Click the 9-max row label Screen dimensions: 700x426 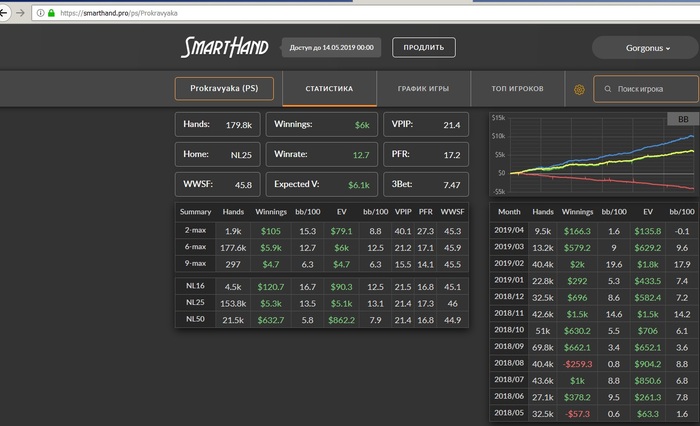[195, 263]
